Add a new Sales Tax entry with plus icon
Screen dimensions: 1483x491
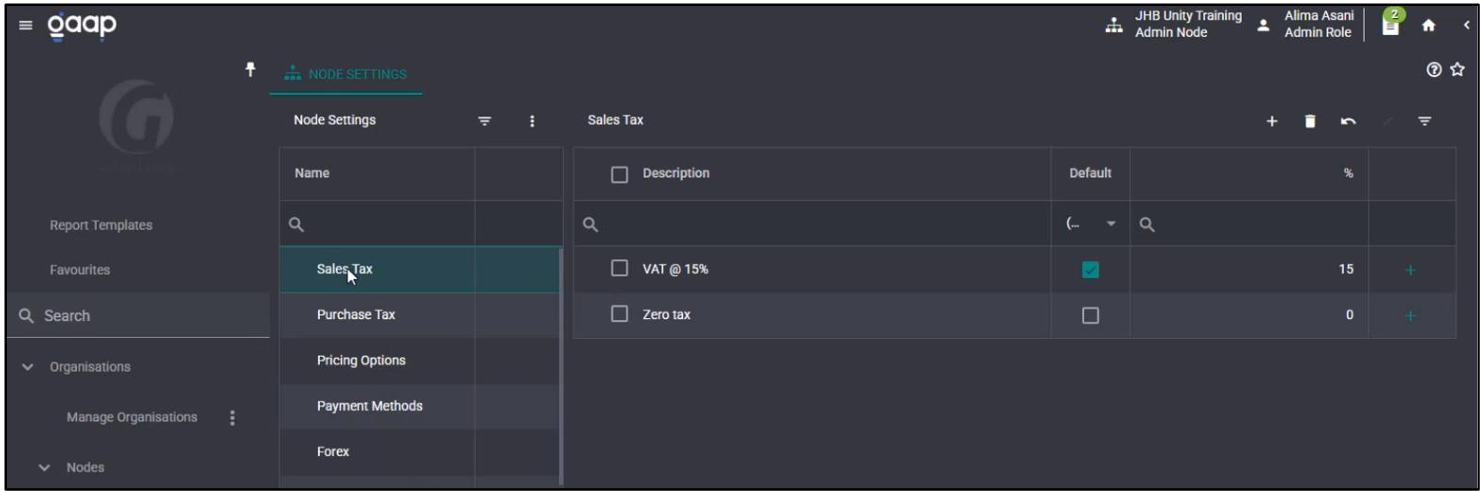pyautogui.click(x=1272, y=121)
